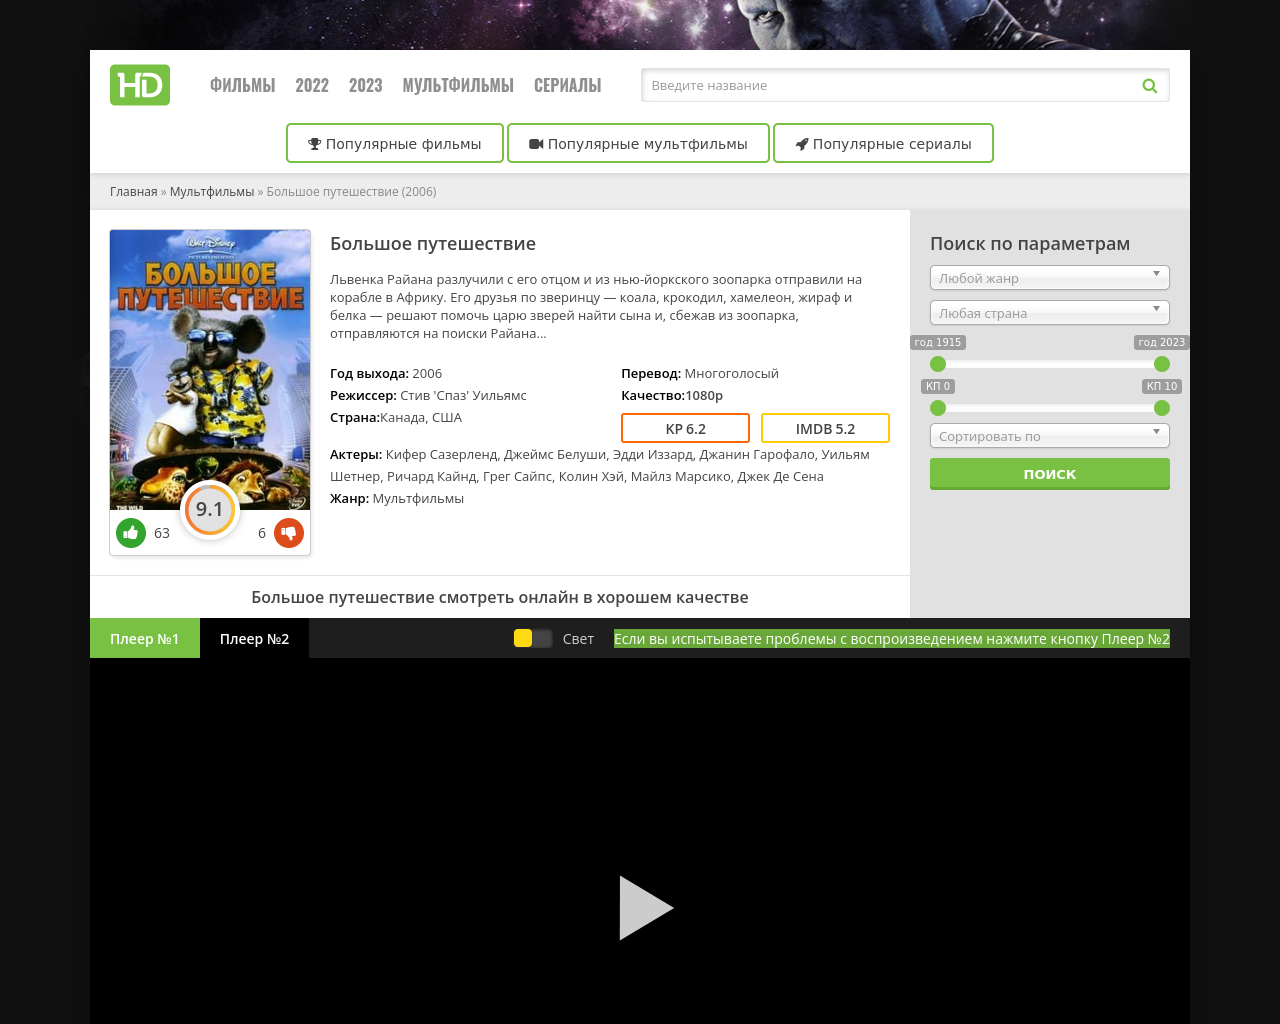Image resolution: width=1280 pixels, height=1024 pixels.
Task: Play the video with center play button
Action: coord(646,908)
